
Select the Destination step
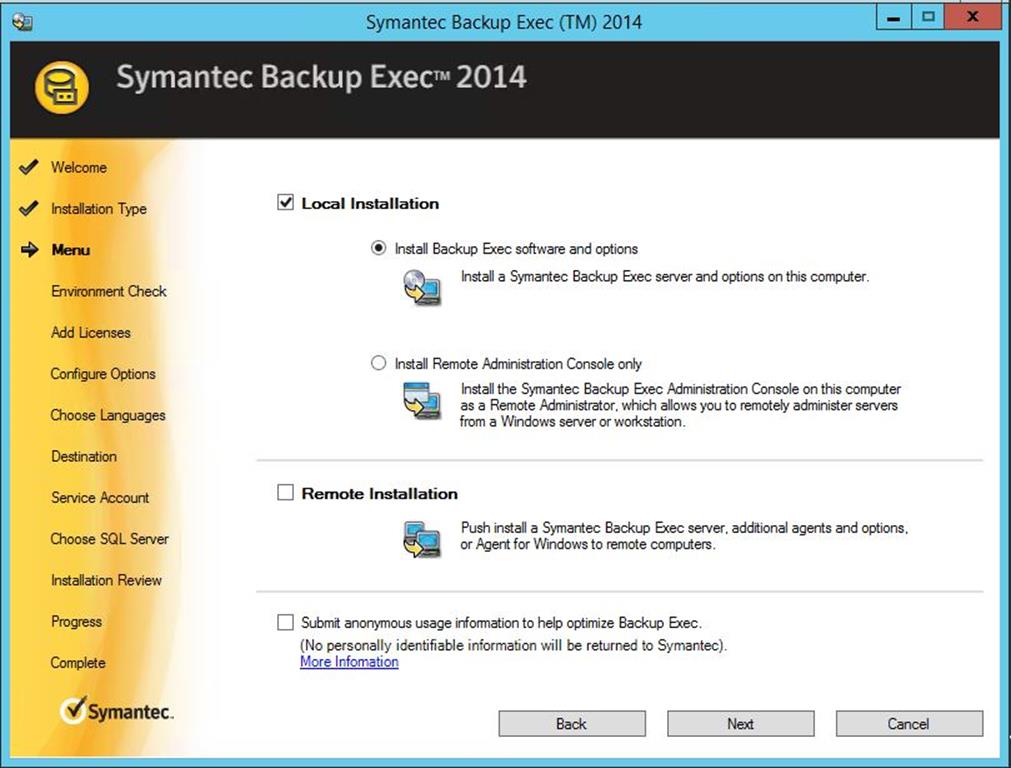pos(84,456)
